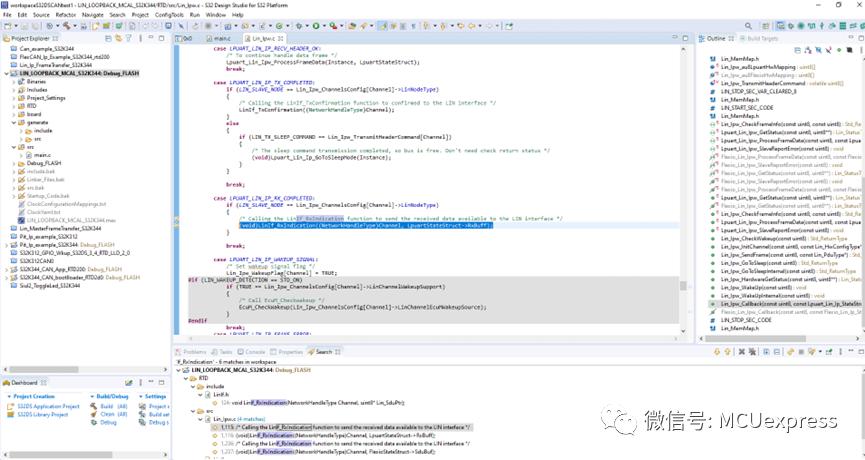Click Build (All) in Dashboard
This screenshot has width=865, height=460.
pyautogui.click(x=114, y=406)
